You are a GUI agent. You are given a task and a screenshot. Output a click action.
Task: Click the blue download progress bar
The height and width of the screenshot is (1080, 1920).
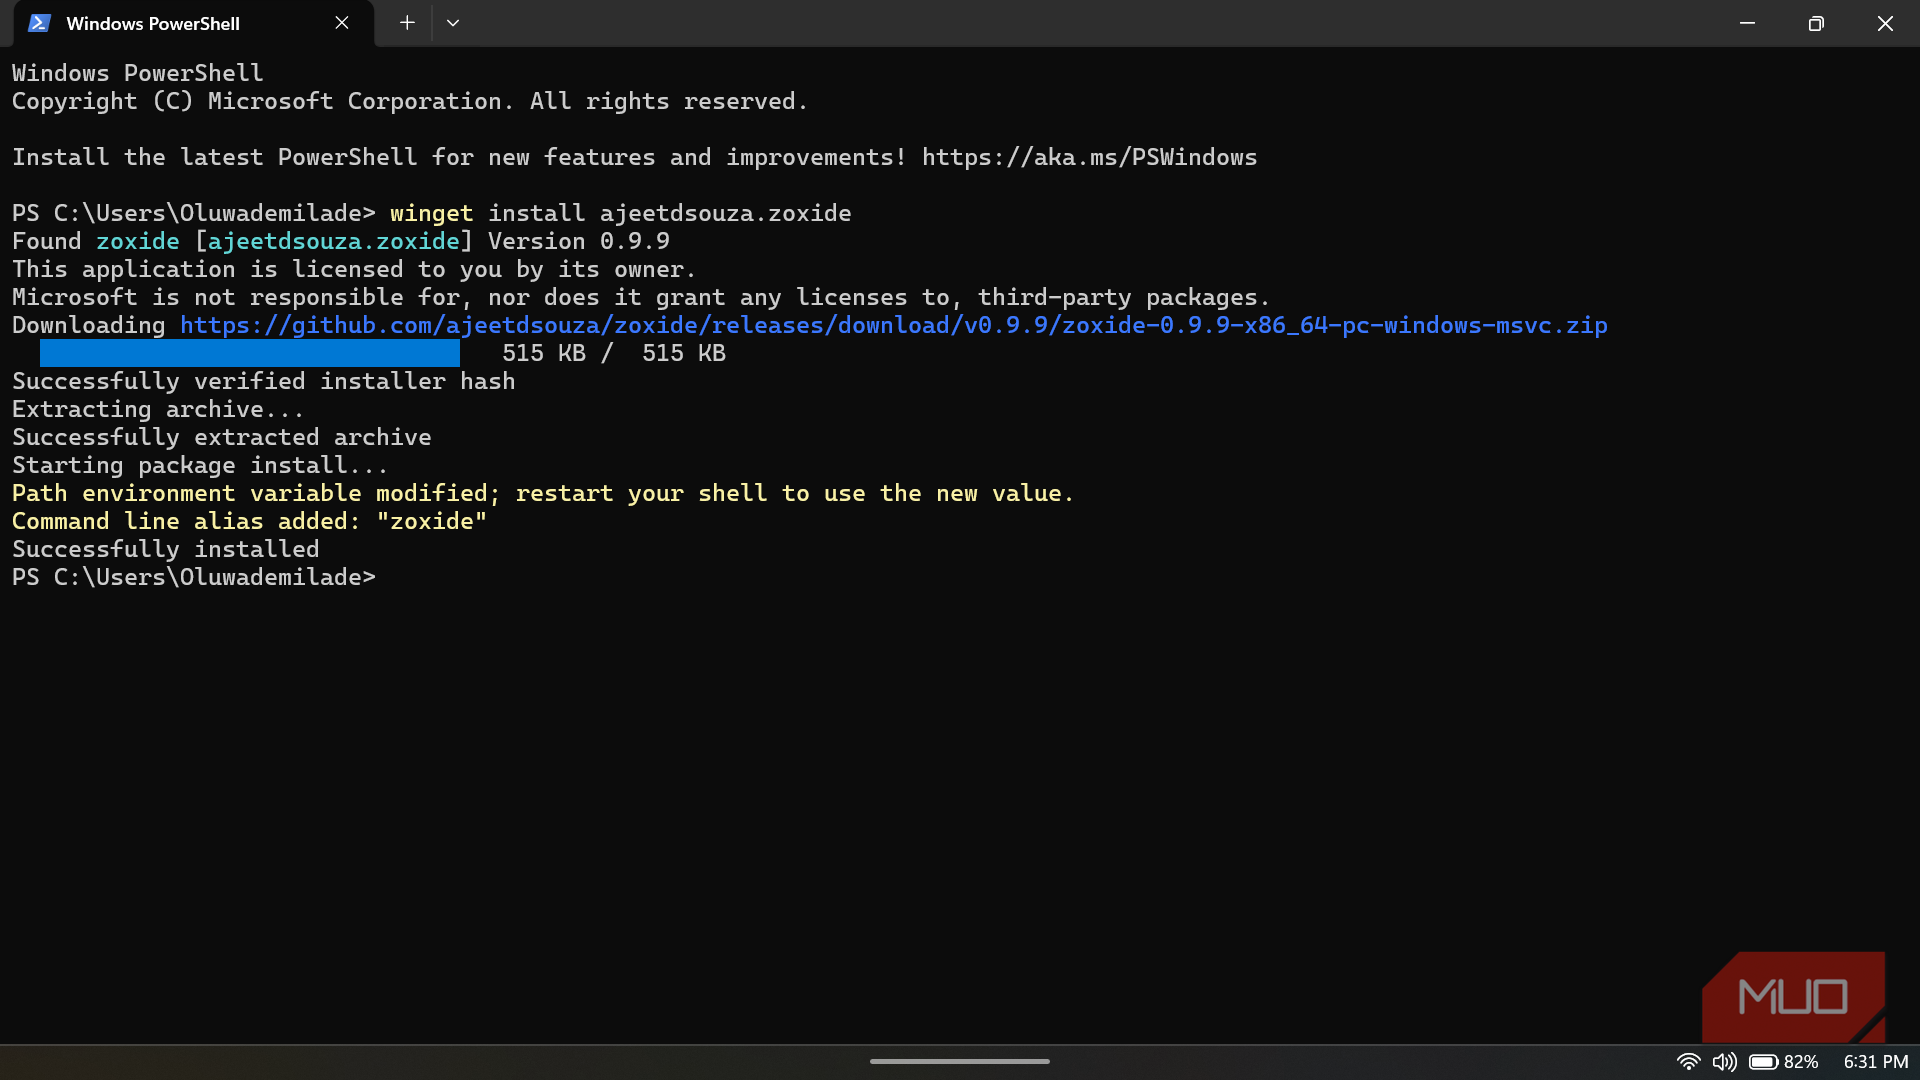coord(250,353)
